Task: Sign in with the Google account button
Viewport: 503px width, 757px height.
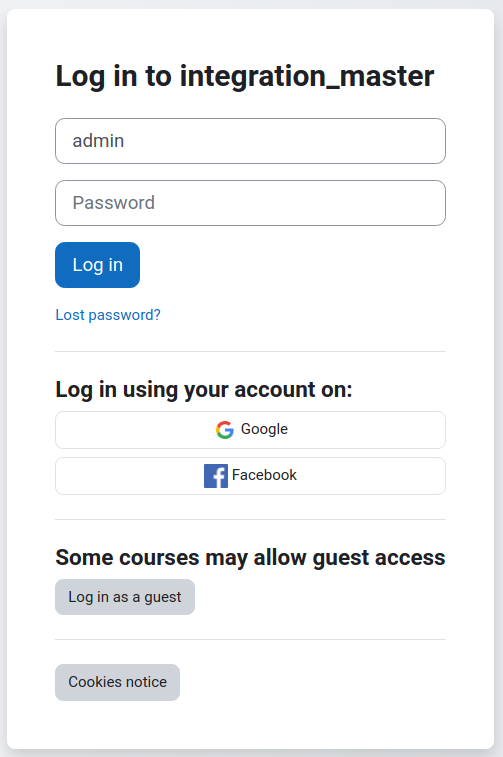Action: pos(250,430)
